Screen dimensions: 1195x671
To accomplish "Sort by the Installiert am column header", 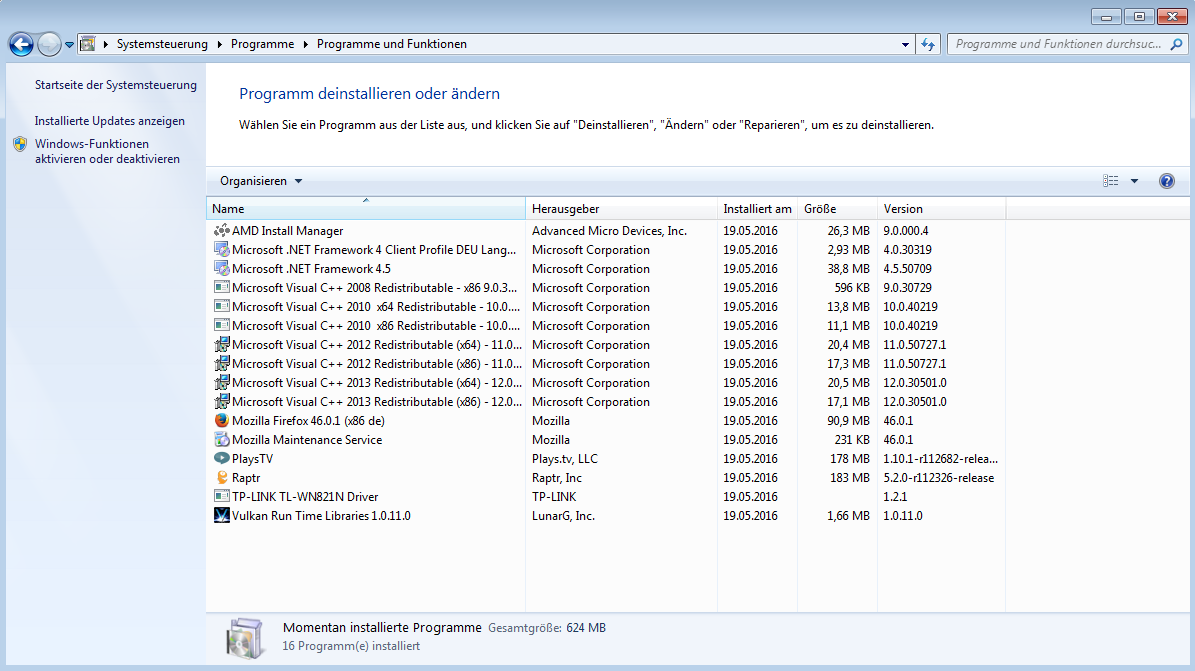I will pyautogui.click(x=758, y=209).
